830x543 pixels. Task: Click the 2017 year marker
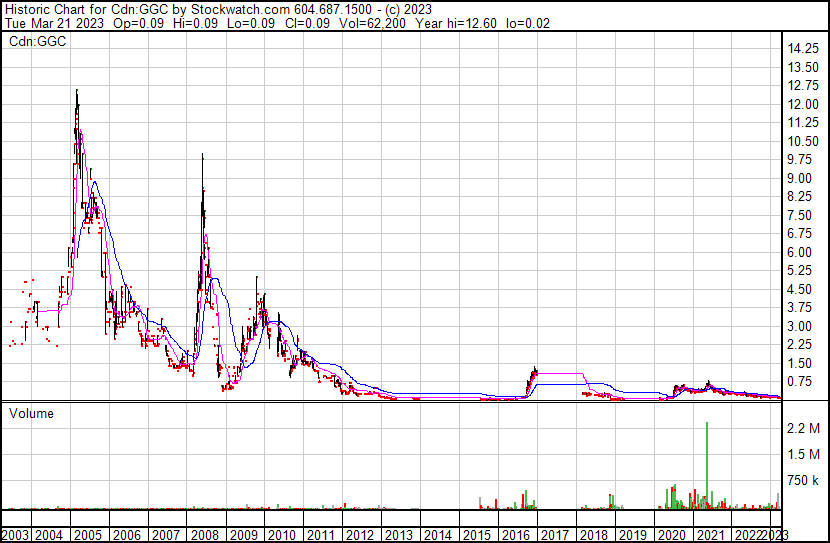click(x=556, y=534)
